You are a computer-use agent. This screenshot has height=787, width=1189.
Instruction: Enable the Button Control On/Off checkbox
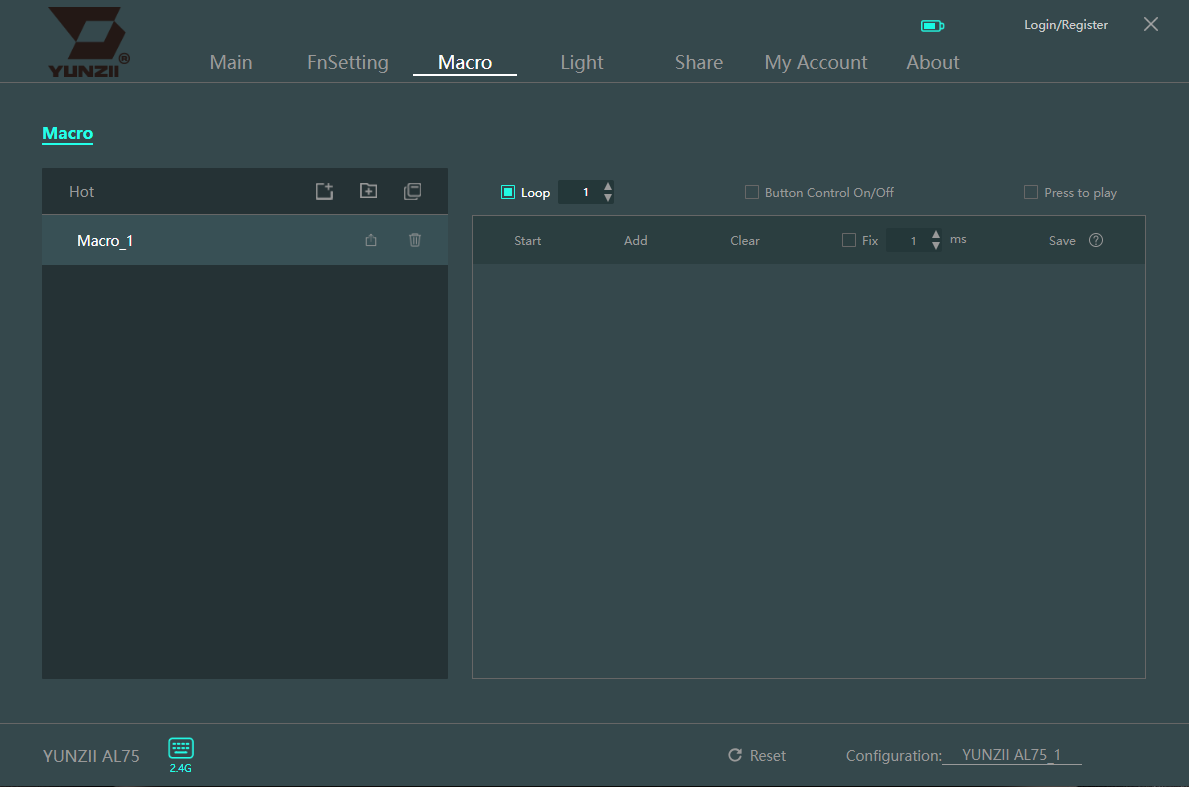pyautogui.click(x=752, y=192)
